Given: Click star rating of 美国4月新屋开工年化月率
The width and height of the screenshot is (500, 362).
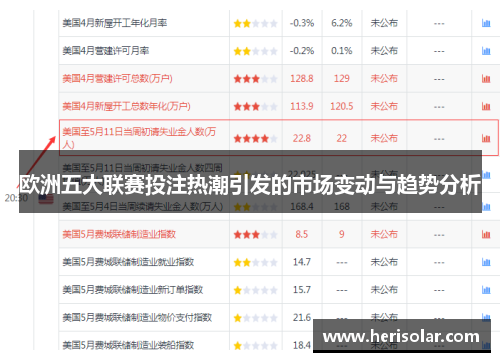Looking at the screenshot, I should click(x=255, y=23).
